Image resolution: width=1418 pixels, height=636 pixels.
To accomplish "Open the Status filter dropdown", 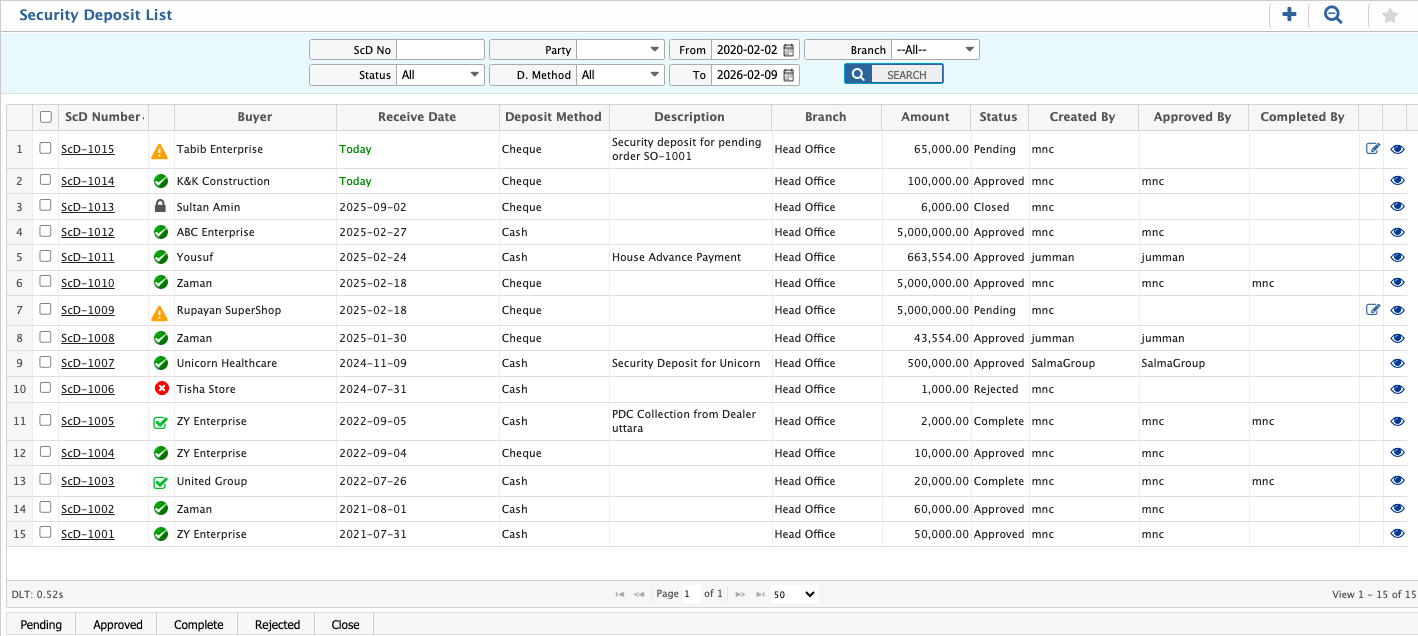I will click(x=440, y=75).
